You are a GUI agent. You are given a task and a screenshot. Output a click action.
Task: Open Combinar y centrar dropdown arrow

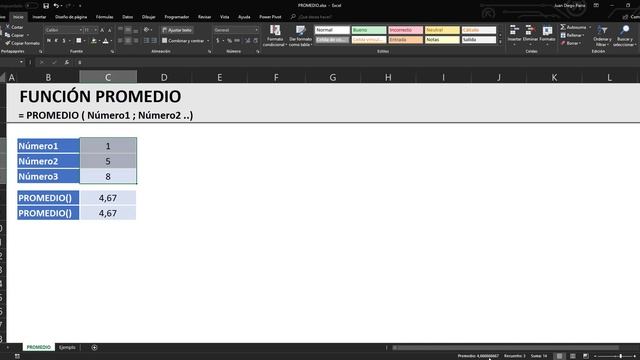(x=208, y=41)
